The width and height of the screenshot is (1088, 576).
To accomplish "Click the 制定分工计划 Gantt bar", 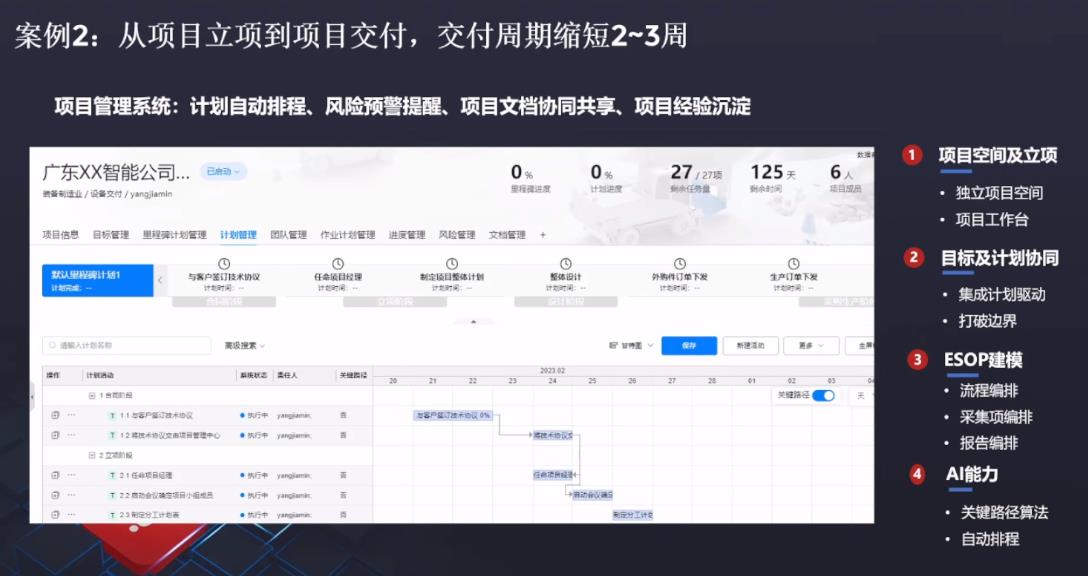I will [632, 515].
